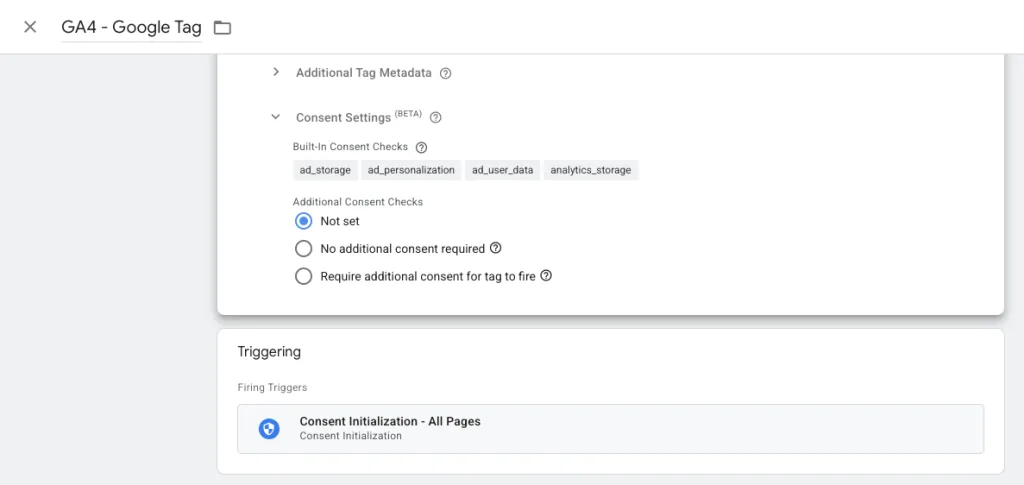Close the tag editor with the X icon
The height and width of the screenshot is (485, 1024).
(30, 27)
